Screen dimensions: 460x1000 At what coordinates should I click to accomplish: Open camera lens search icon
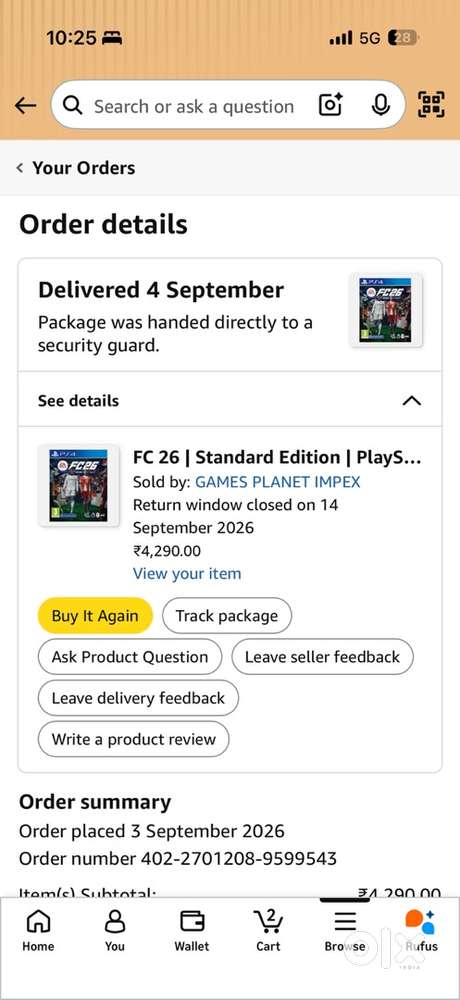(x=330, y=105)
